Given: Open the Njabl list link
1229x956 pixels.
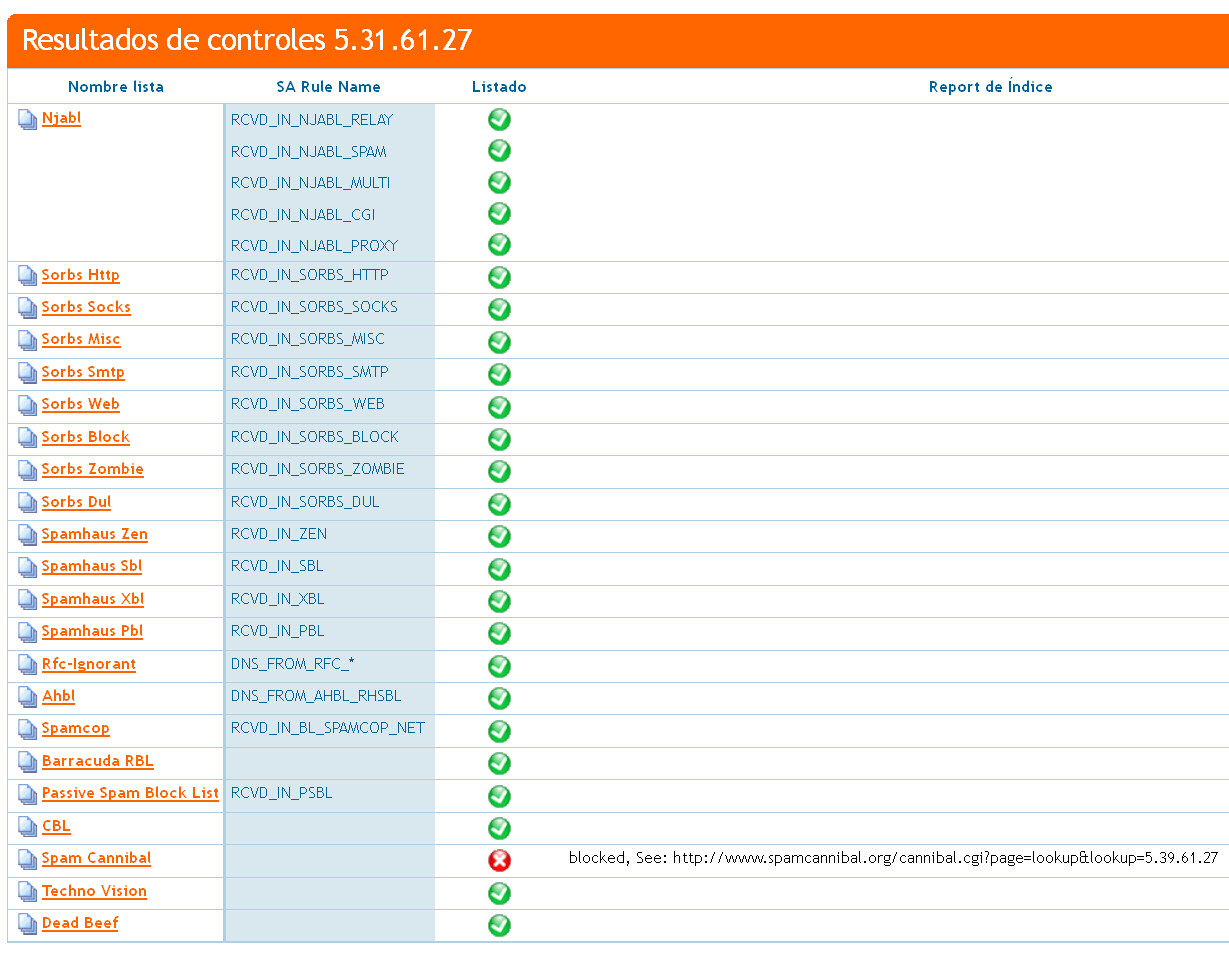Looking at the screenshot, I should pos(61,119).
